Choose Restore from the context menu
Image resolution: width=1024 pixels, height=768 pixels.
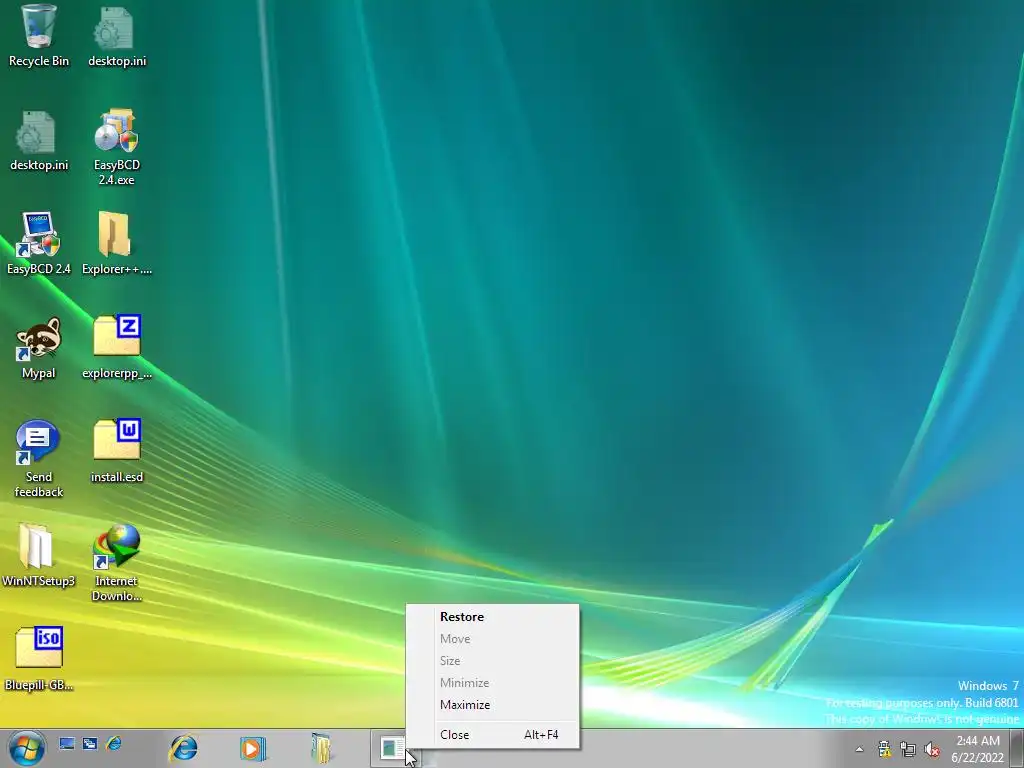tap(492, 617)
